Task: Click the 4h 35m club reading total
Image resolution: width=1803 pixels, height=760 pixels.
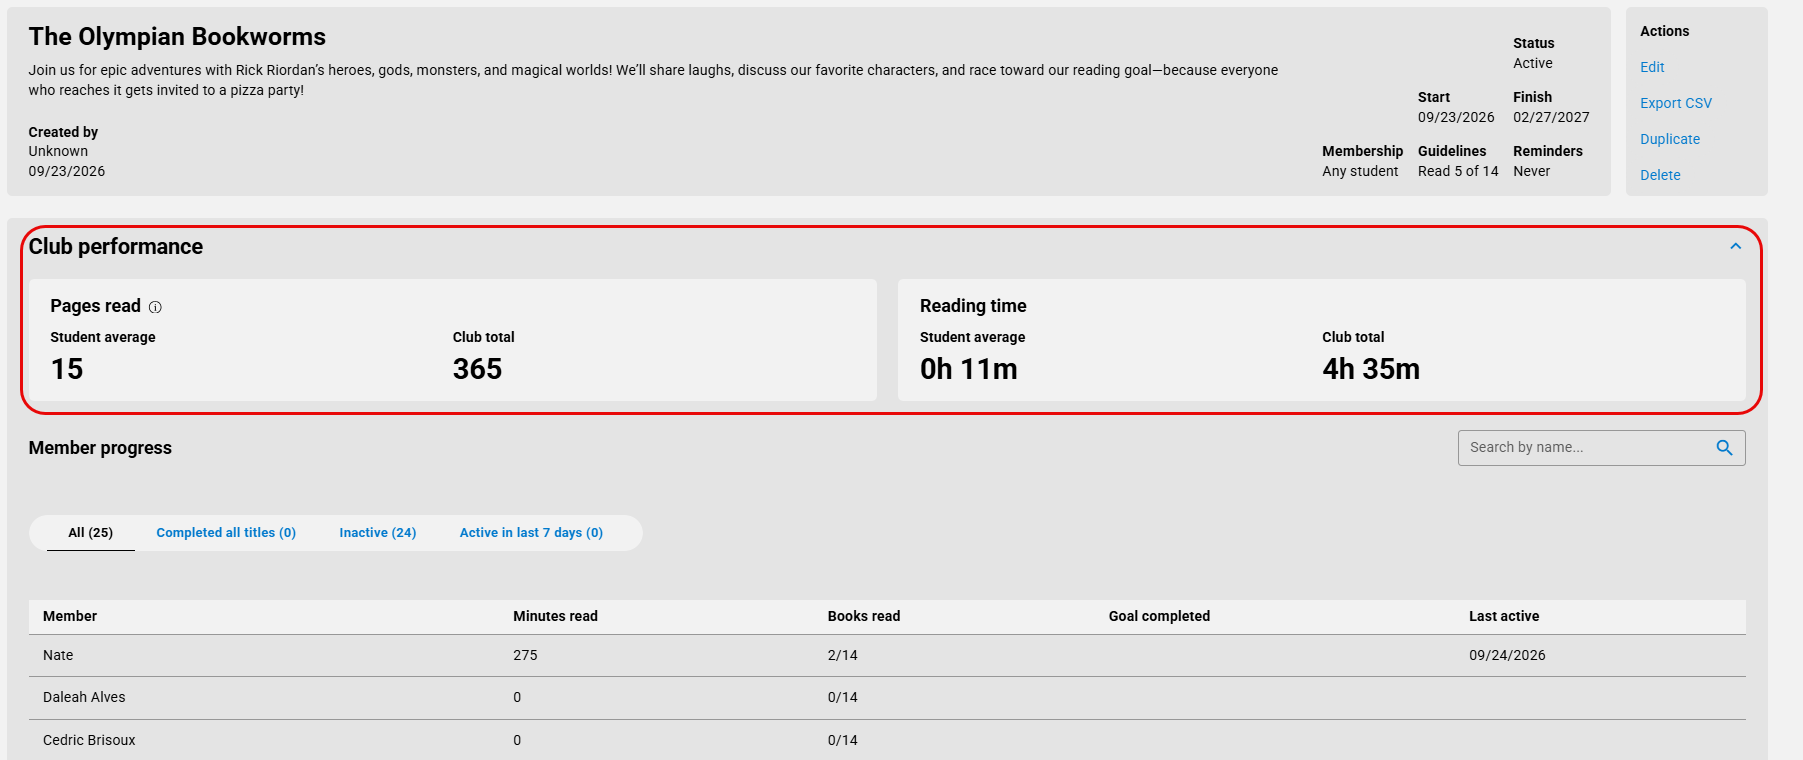Action: coord(1371,369)
